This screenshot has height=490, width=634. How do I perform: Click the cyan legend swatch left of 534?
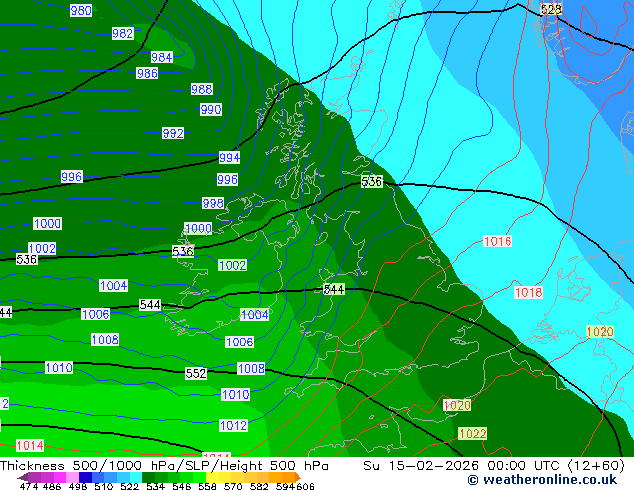coord(136,477)
